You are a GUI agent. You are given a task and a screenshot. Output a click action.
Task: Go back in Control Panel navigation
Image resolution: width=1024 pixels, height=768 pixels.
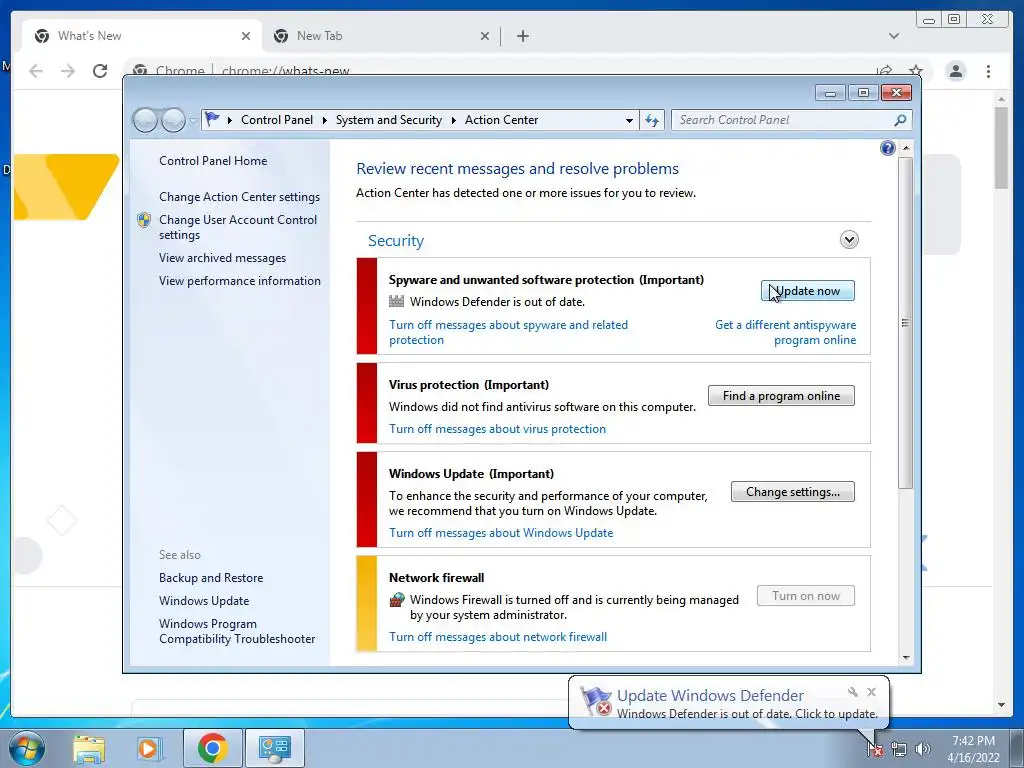[145, 120]
